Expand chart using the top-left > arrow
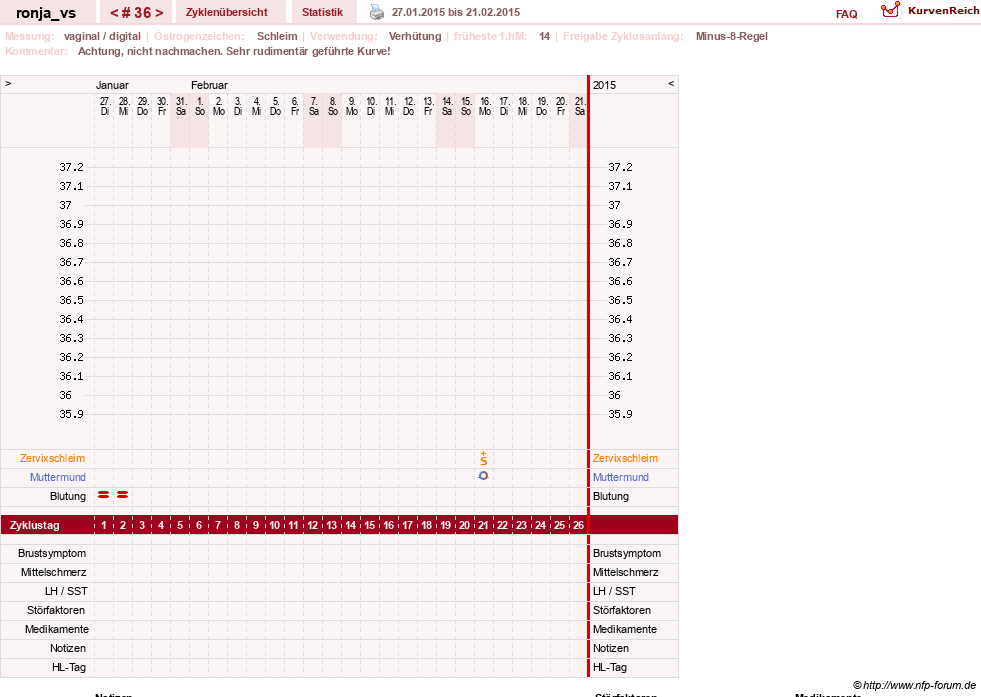Viewport: 981px width, 697px height. (8, 83)
